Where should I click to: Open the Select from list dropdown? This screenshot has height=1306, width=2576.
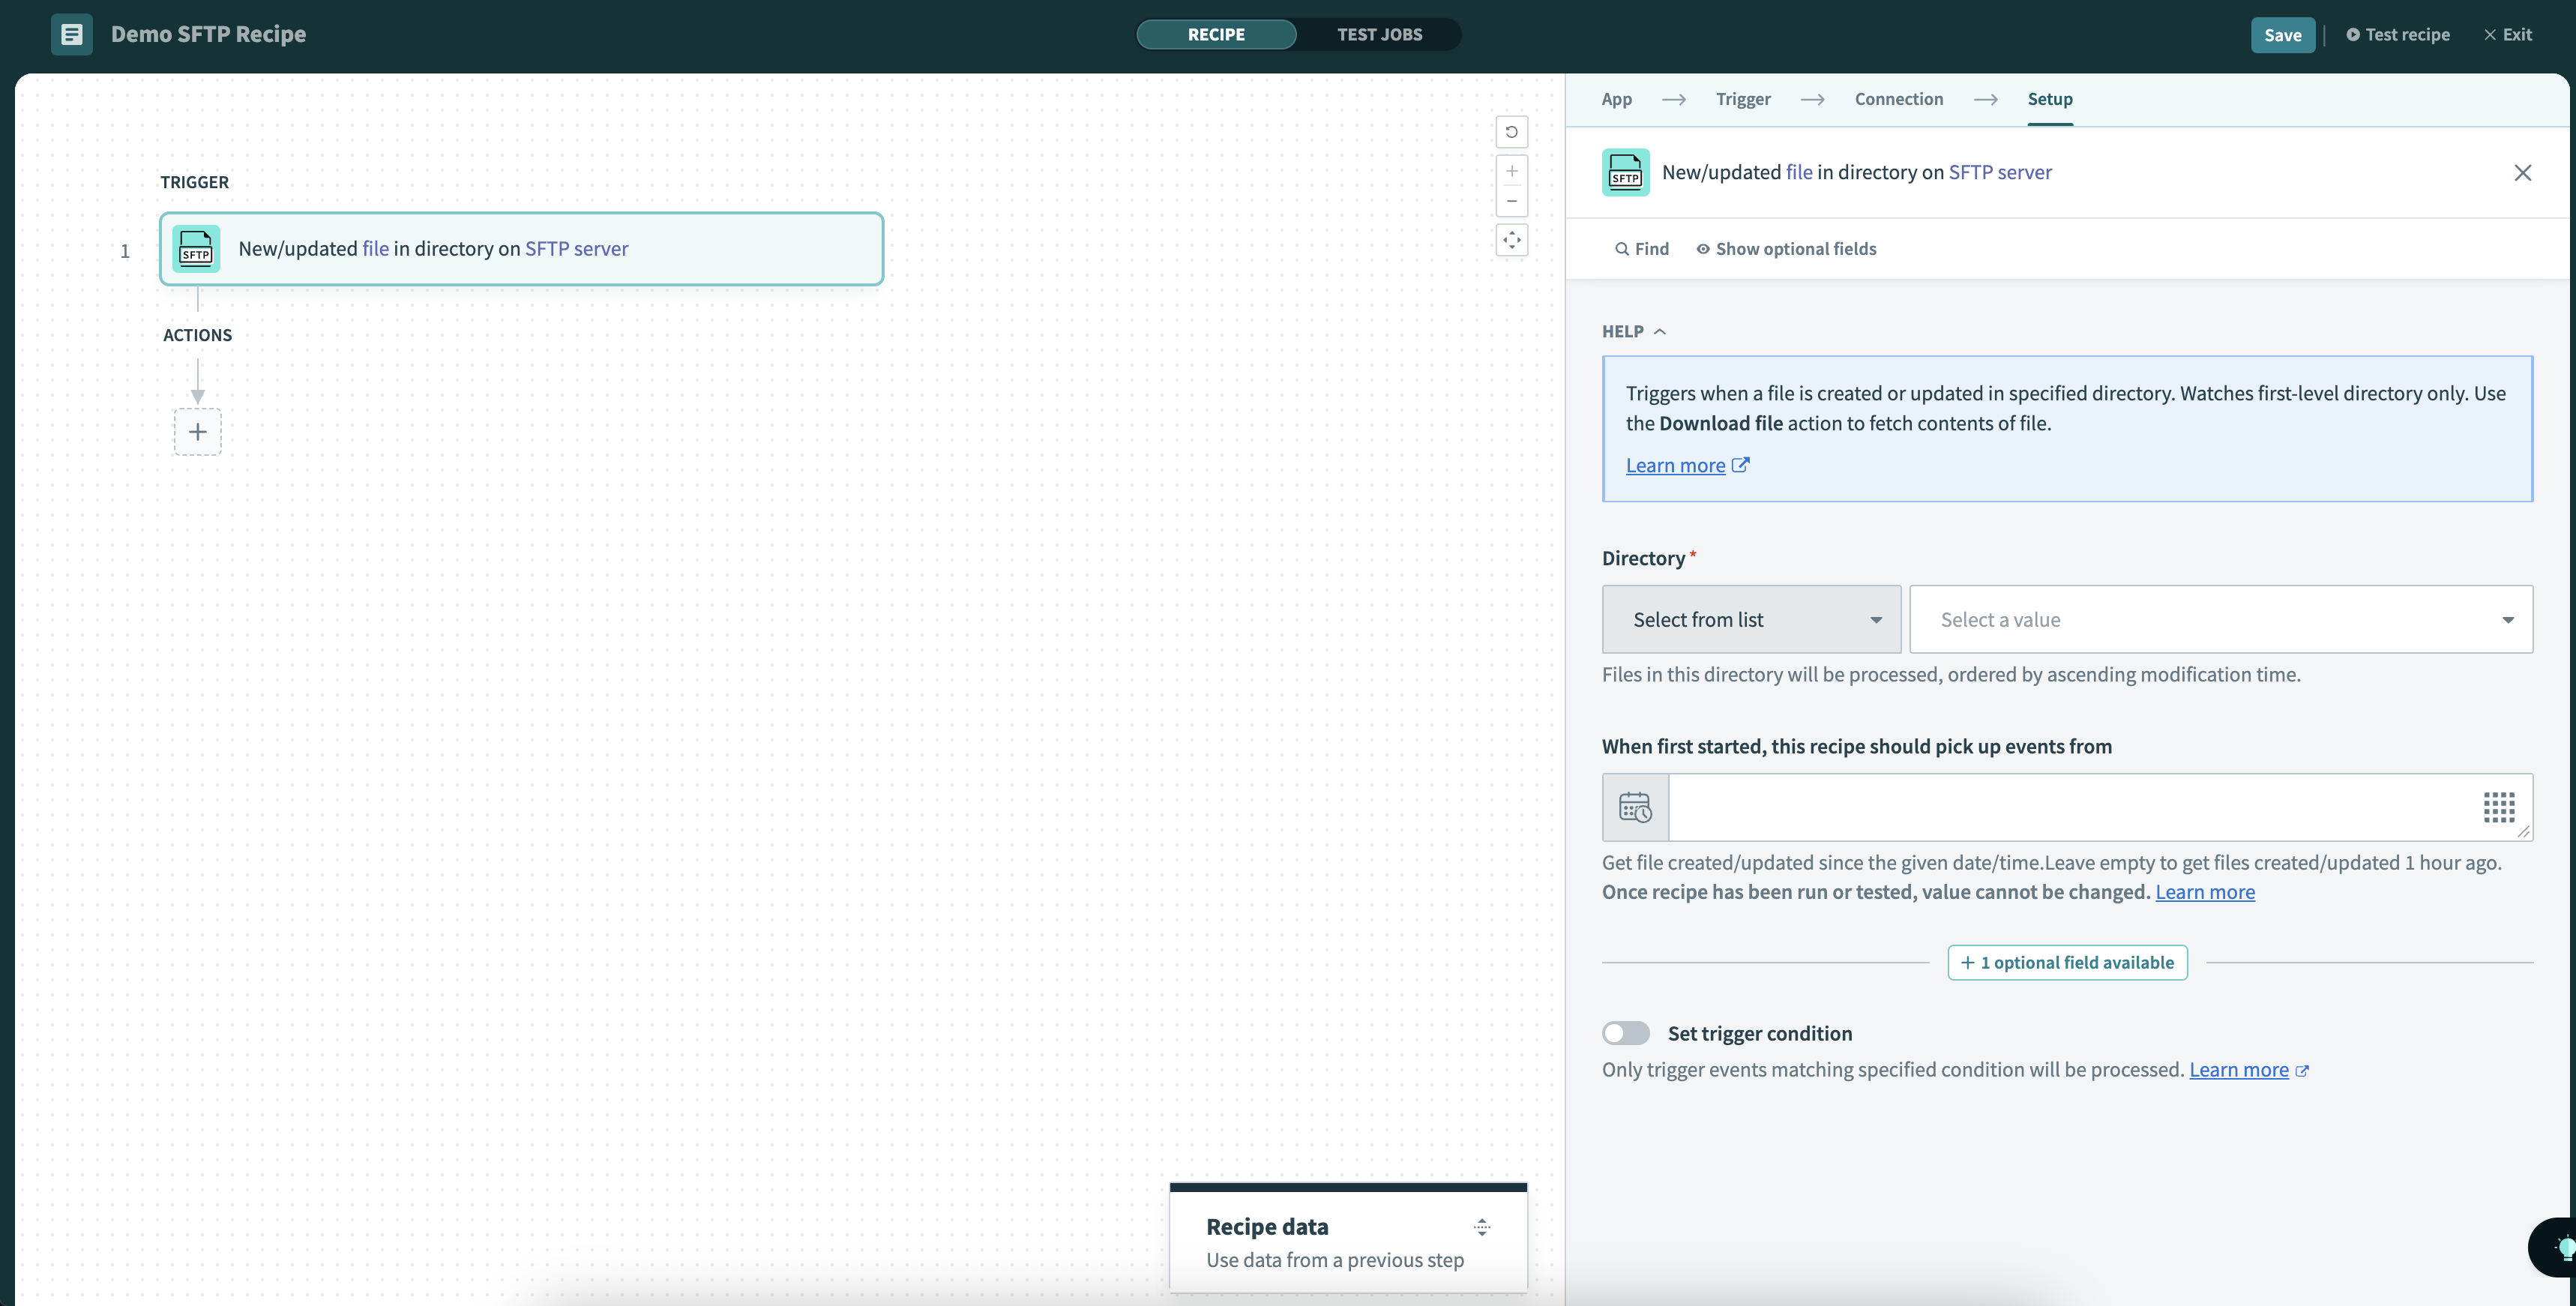coord(1751,620)
